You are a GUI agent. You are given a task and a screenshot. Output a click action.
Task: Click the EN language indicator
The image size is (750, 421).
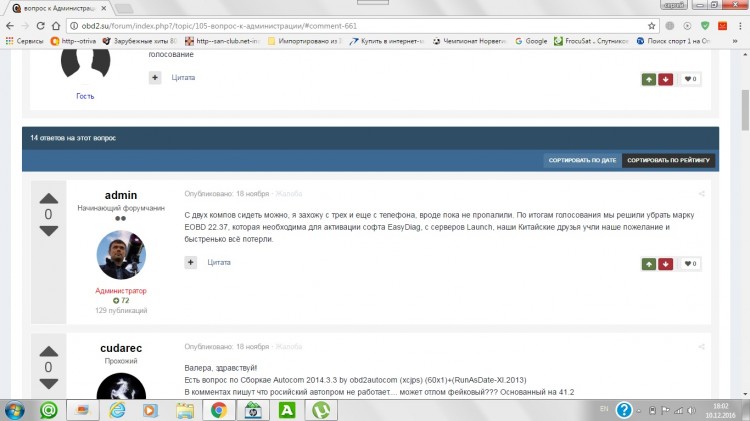604,409
